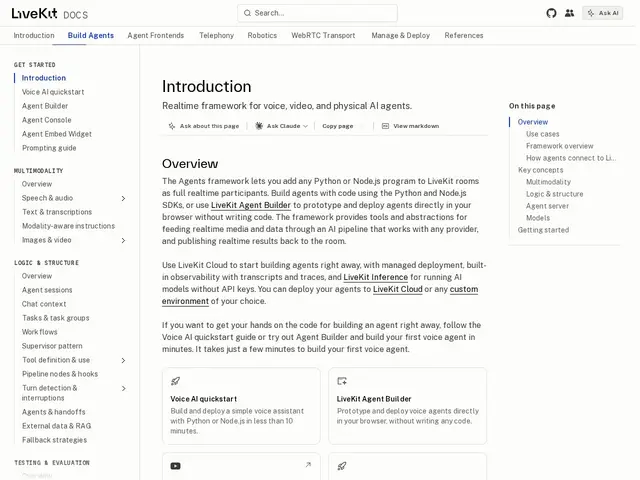Click the Ask AI sparkle button
The width and height of the screenshot is (640, 480).
[x=602, y=13]
